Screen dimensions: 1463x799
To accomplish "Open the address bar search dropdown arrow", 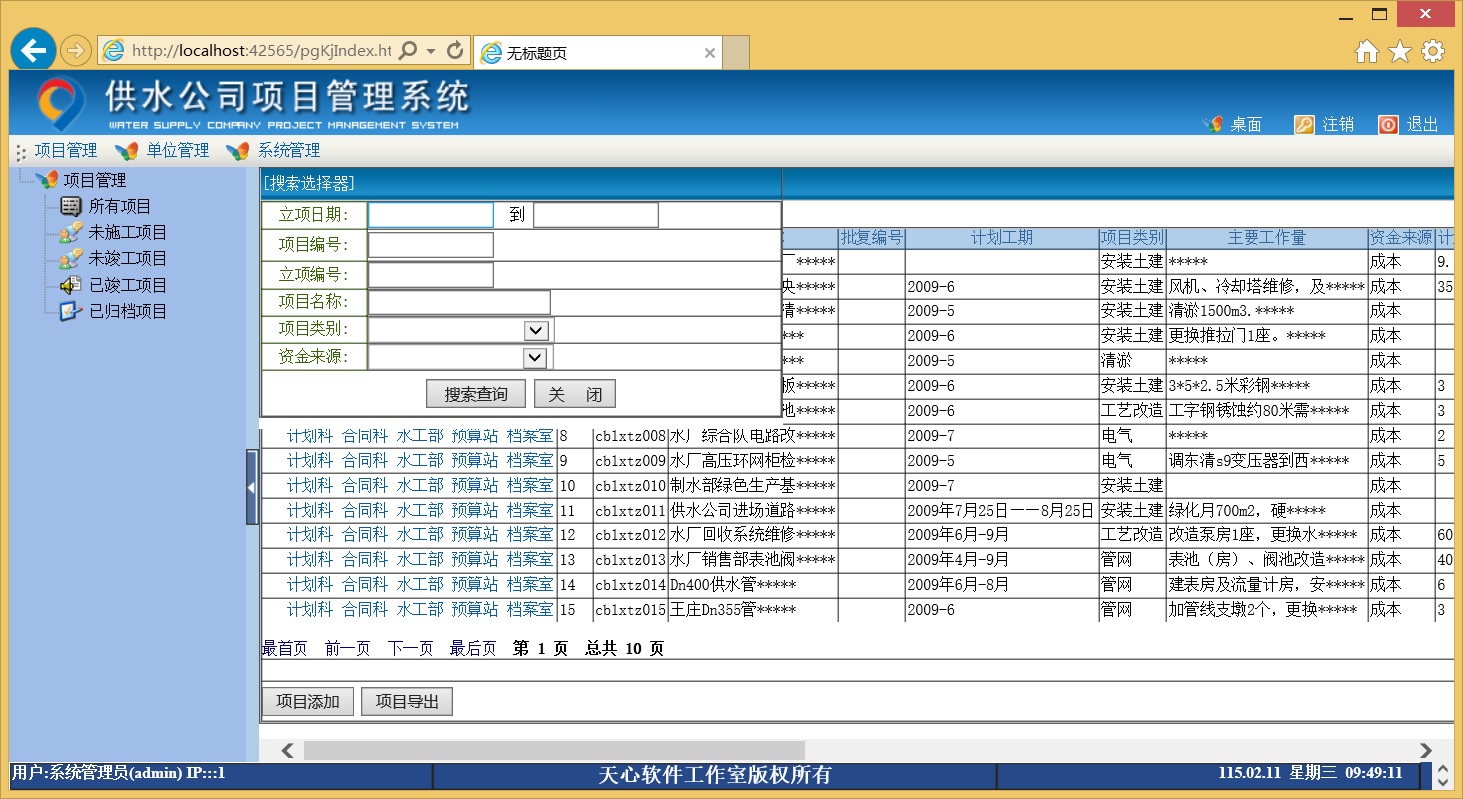I will tap(431, 51).
